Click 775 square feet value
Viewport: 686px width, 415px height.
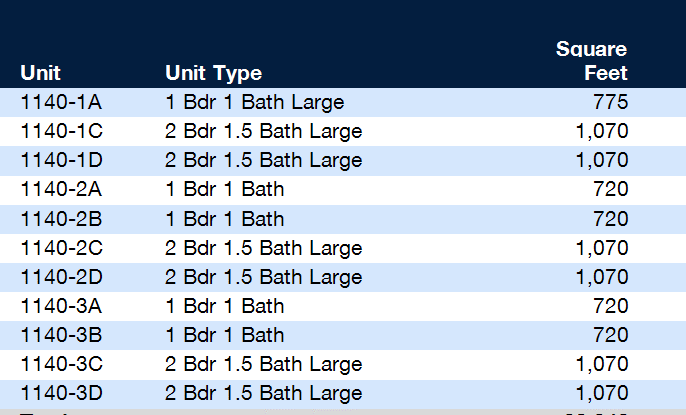[611, 102]
